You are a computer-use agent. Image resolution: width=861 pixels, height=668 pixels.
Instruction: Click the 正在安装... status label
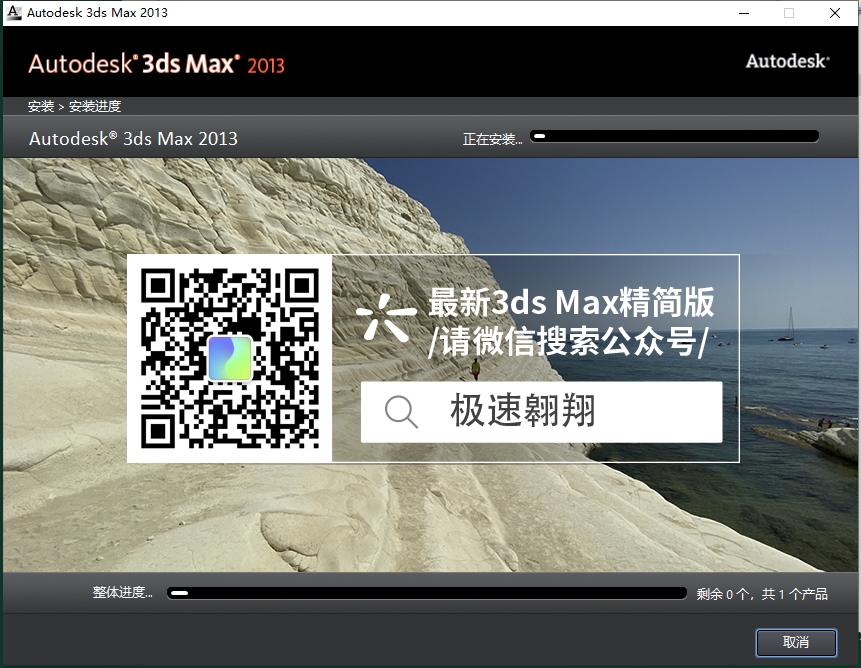click(x=492, y=139)
